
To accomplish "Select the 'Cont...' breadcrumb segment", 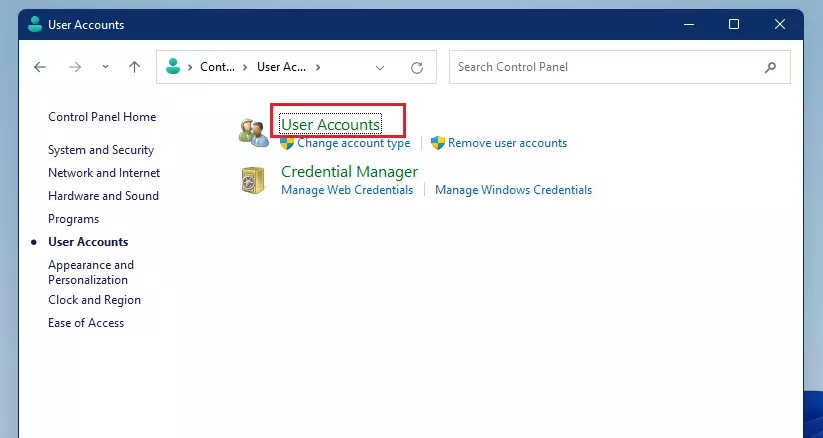I will (x=217, y=67).
